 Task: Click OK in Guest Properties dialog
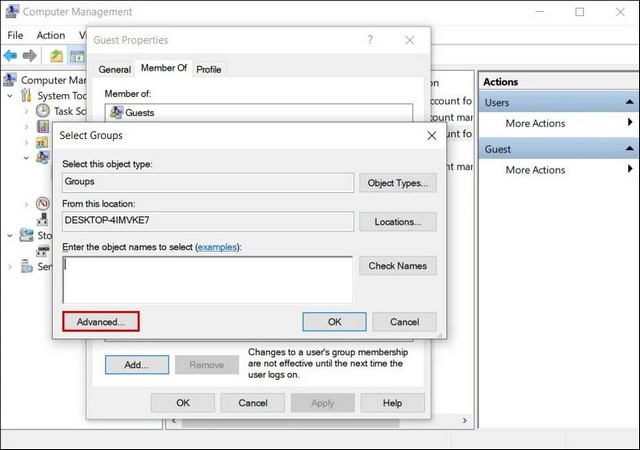tap(183, 403)
